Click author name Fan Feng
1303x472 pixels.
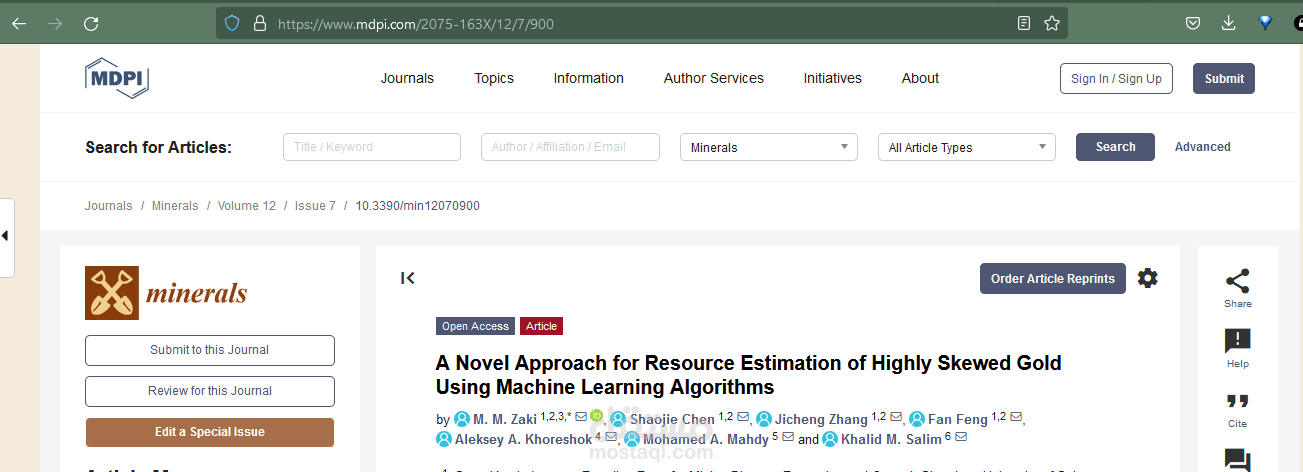point(958,419)
